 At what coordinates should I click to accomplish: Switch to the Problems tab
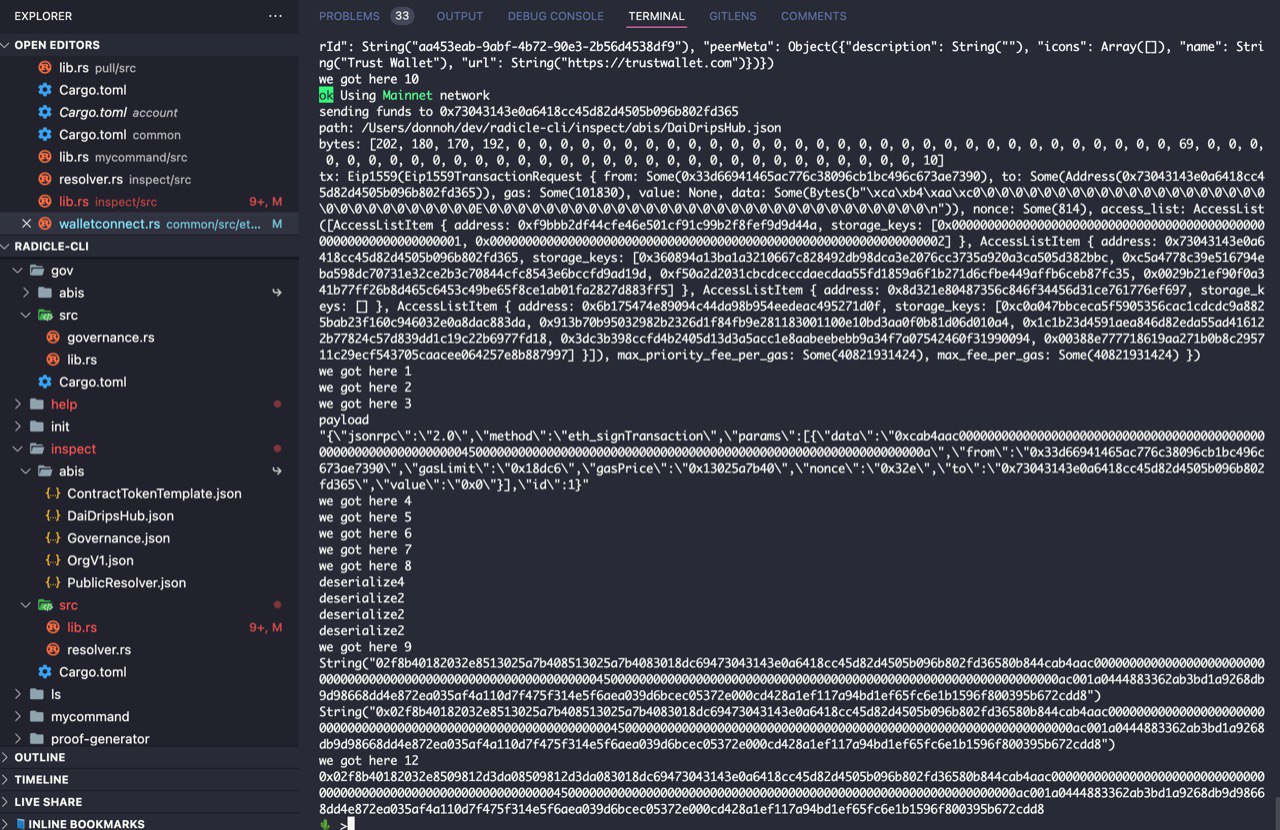pyautogui.click(x=349, y=16)
